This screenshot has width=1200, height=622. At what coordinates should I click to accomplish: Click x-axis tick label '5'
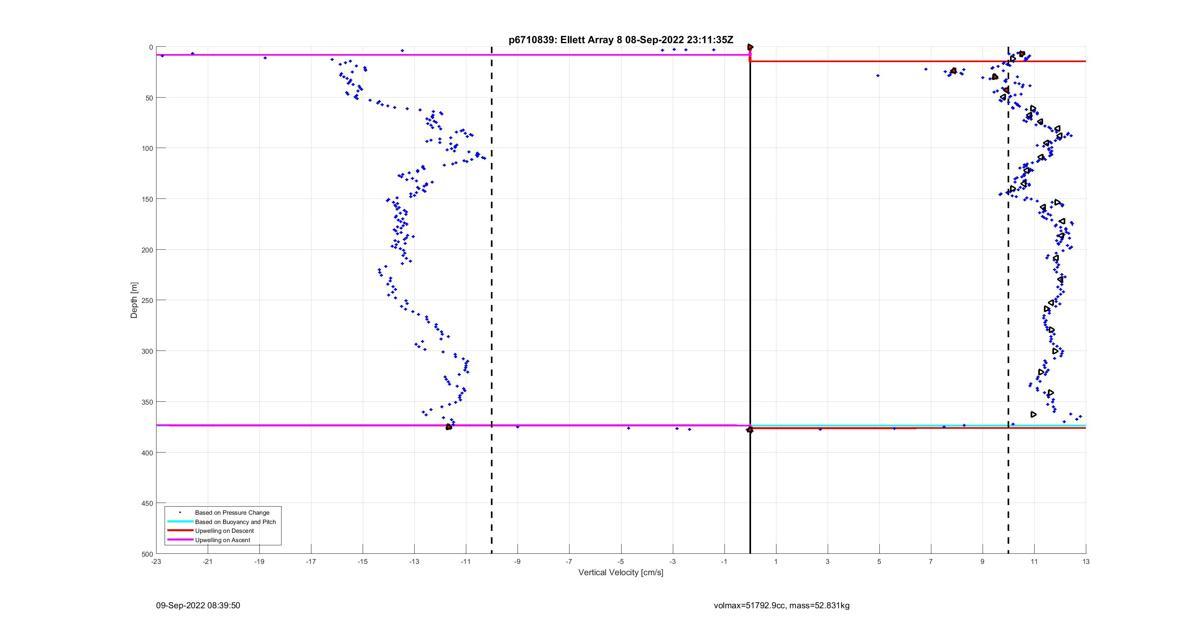(x=879, y=562)
